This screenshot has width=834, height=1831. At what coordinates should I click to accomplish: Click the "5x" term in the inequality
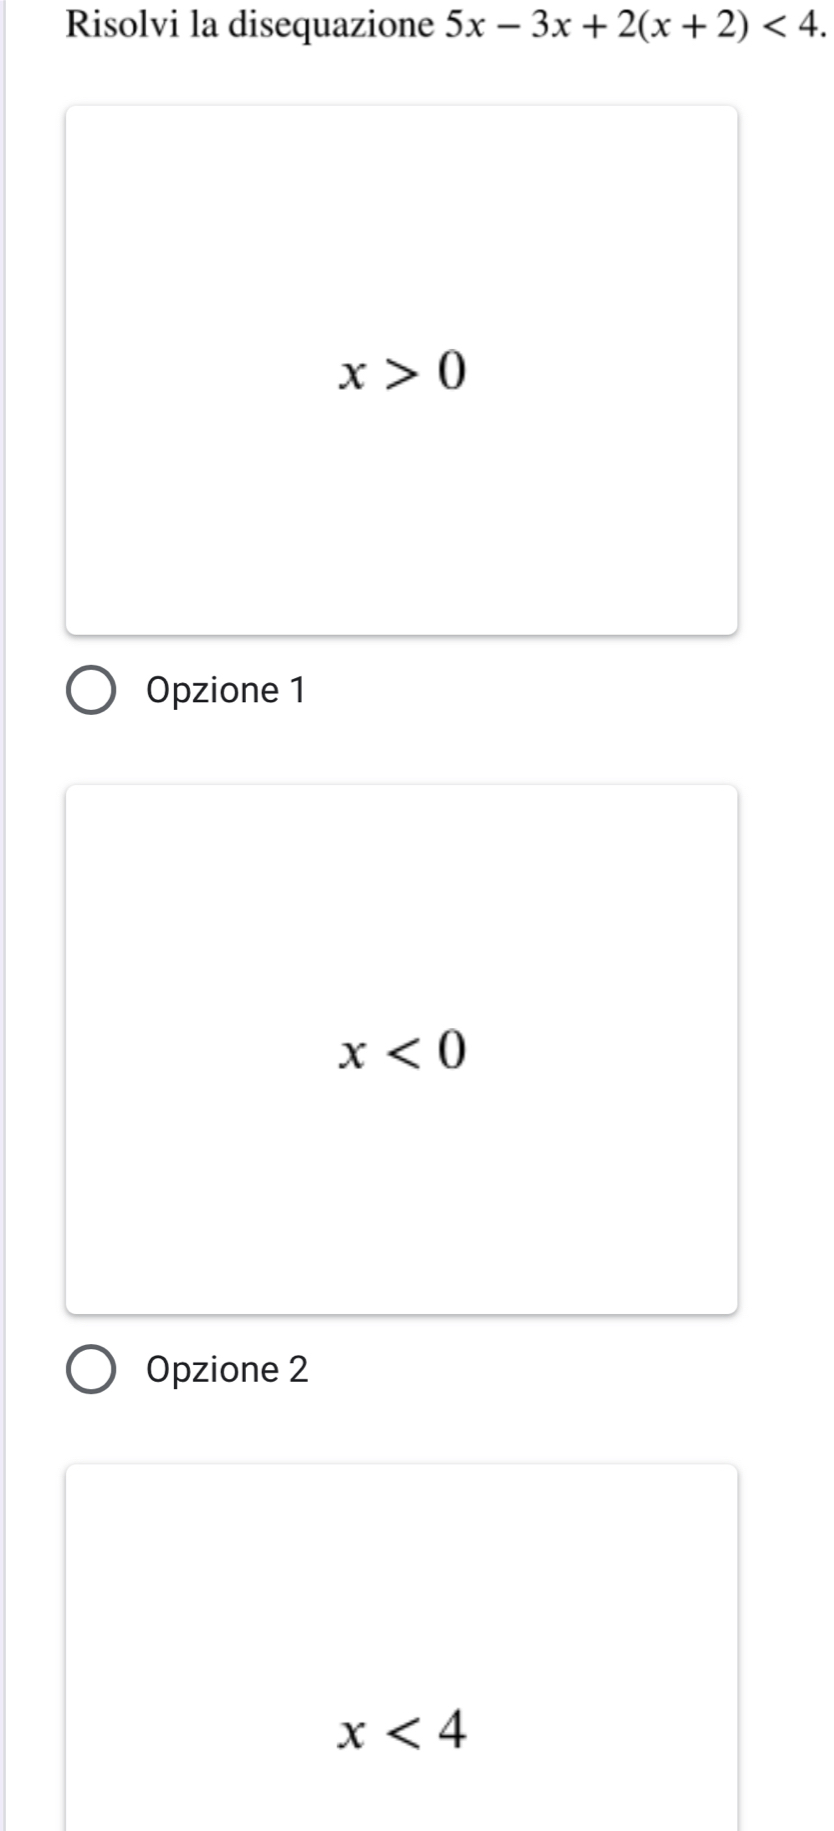(x=464, y=24)
